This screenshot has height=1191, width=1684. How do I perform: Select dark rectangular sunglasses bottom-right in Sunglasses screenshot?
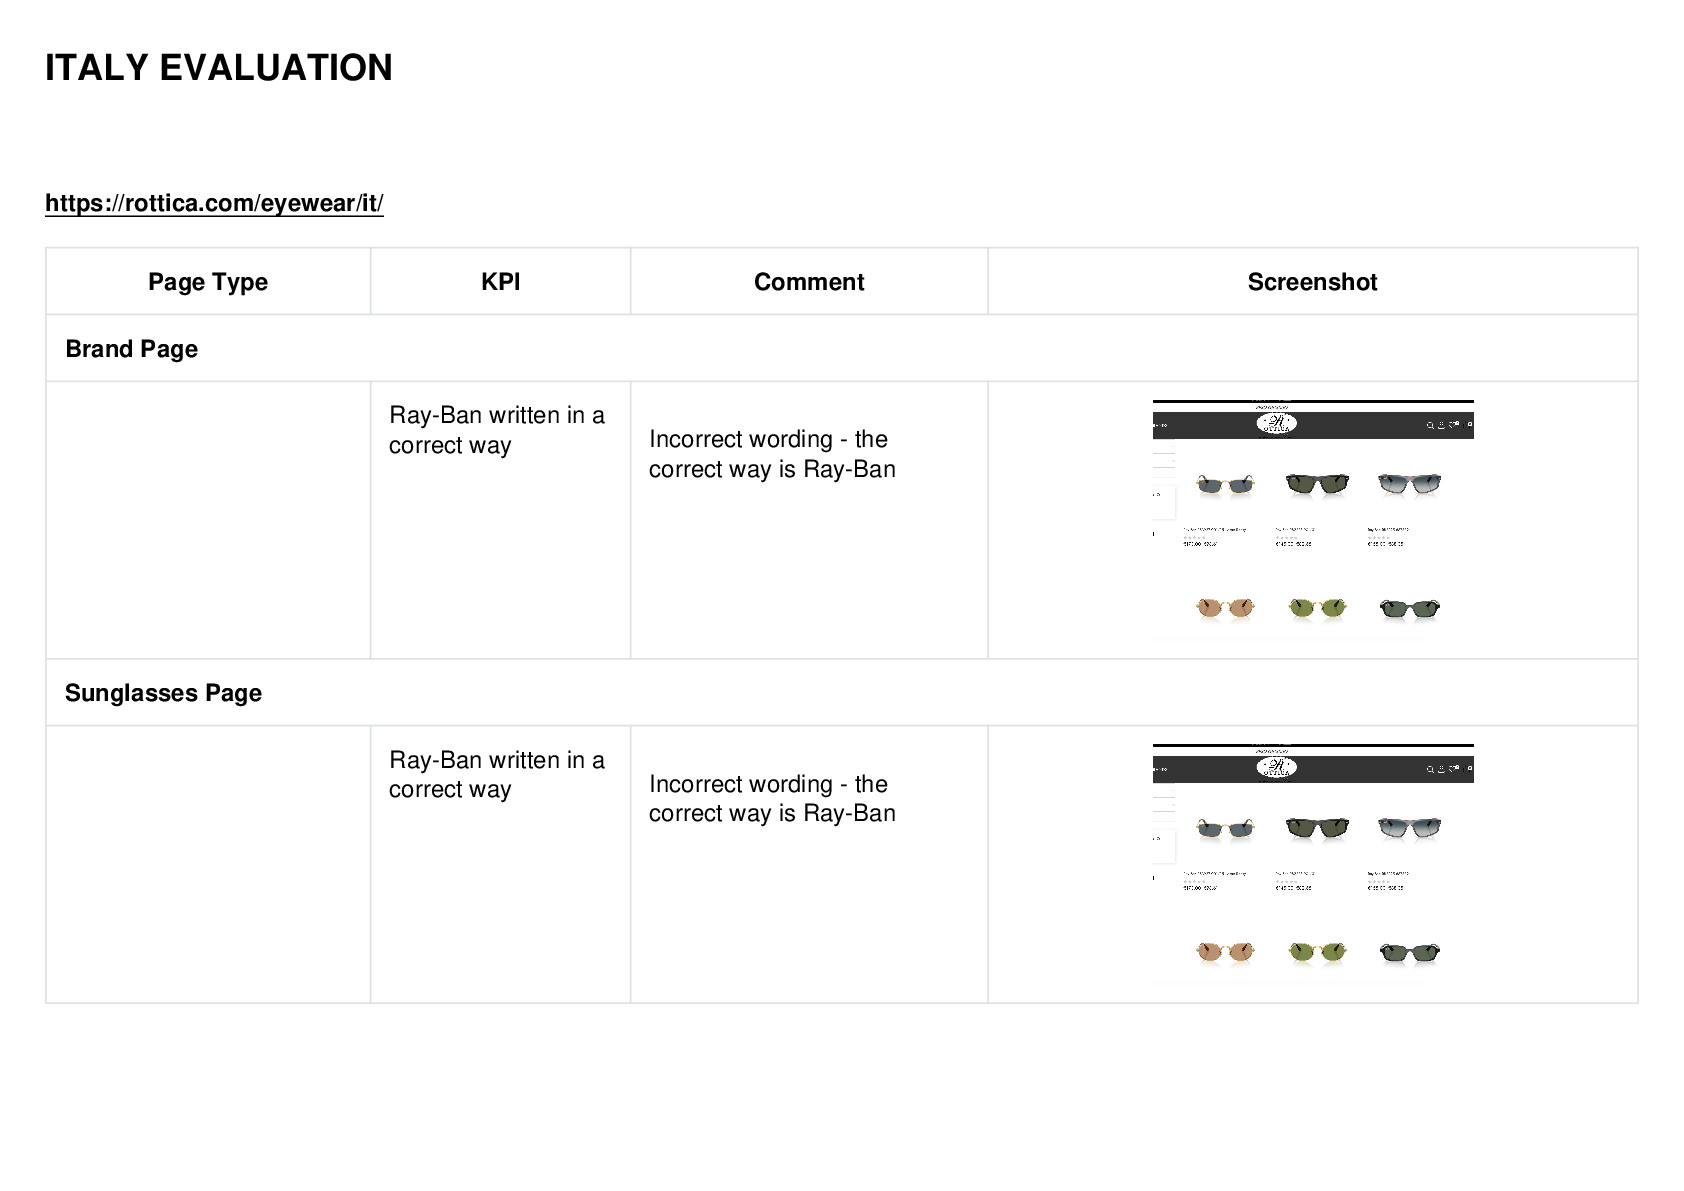(x=1409, y=952)
